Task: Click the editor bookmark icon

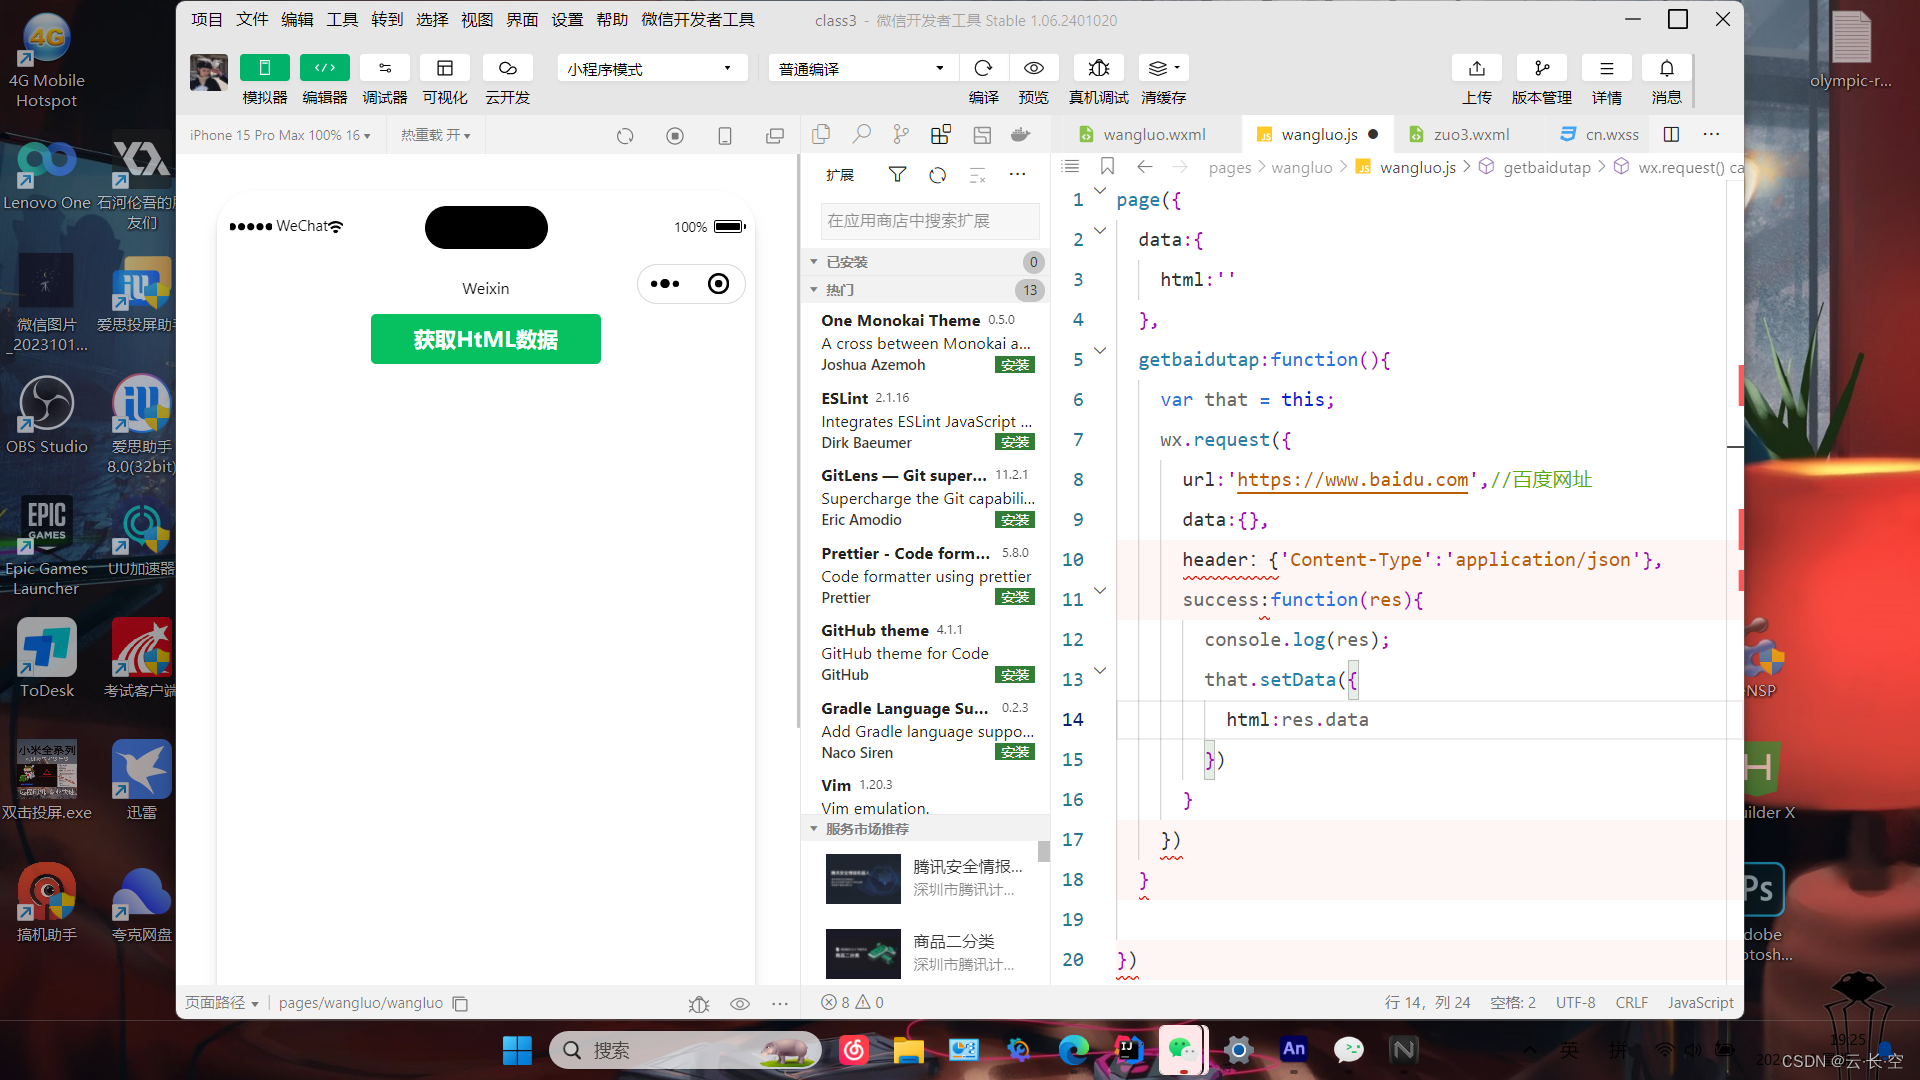Action: tap(1107, 166)
